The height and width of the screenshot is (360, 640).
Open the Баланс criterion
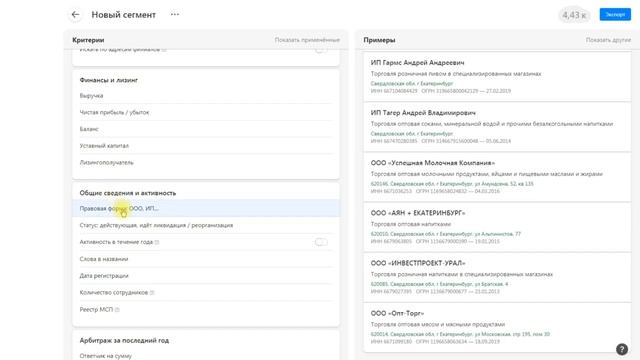coord(206,129)
